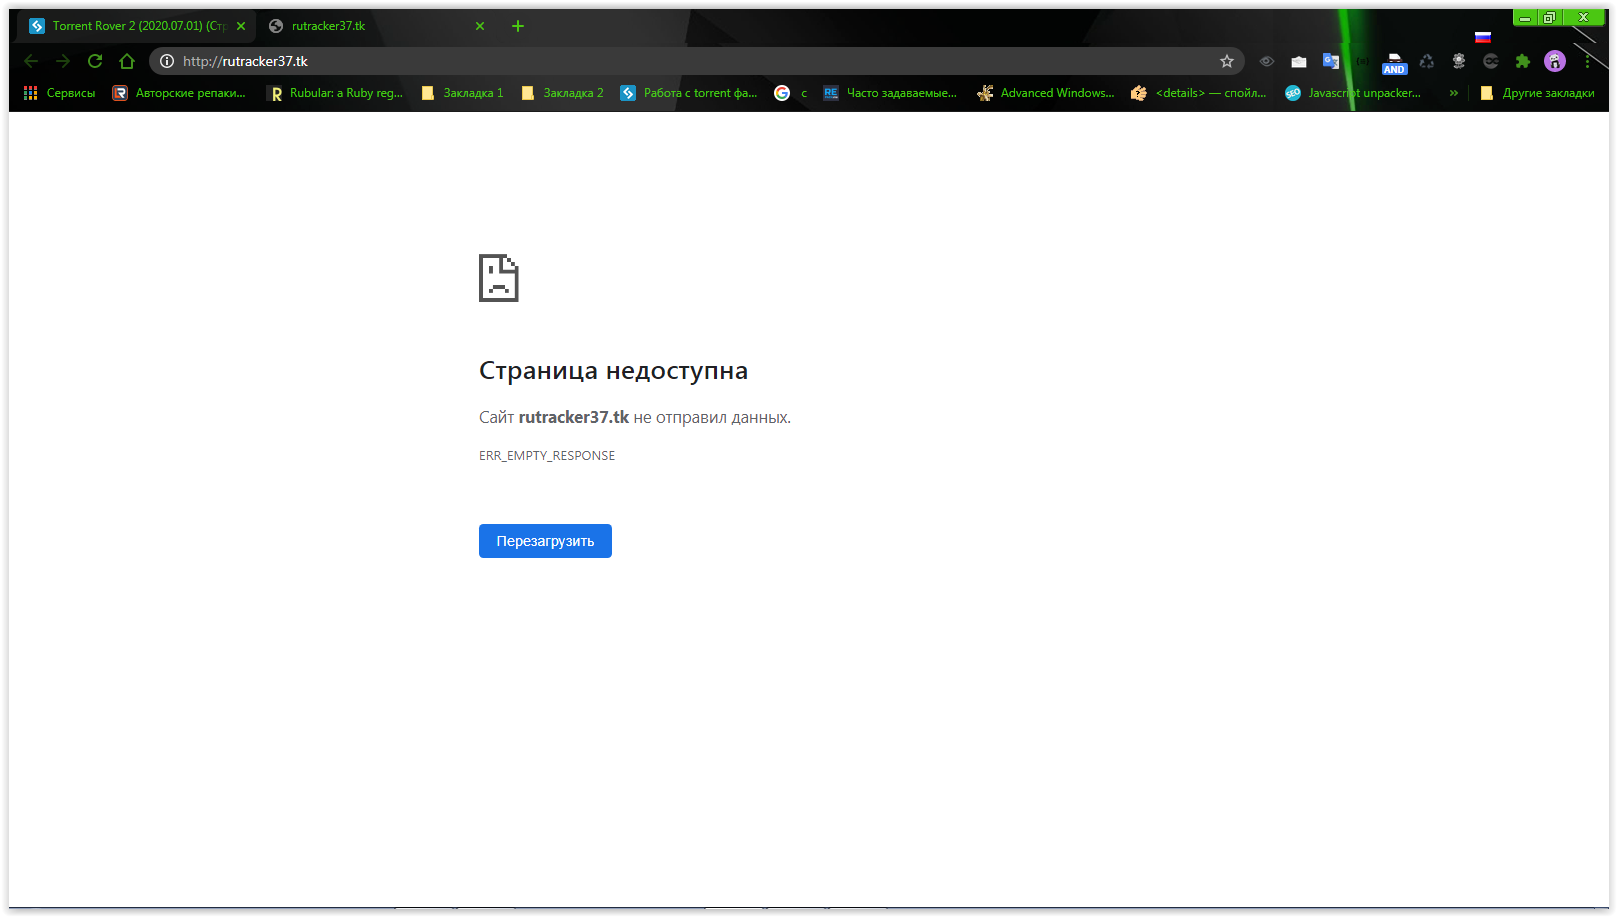The image size is (1617, 917).
Task: Toggle the eye icon extension
Action: click(1267, 61)
